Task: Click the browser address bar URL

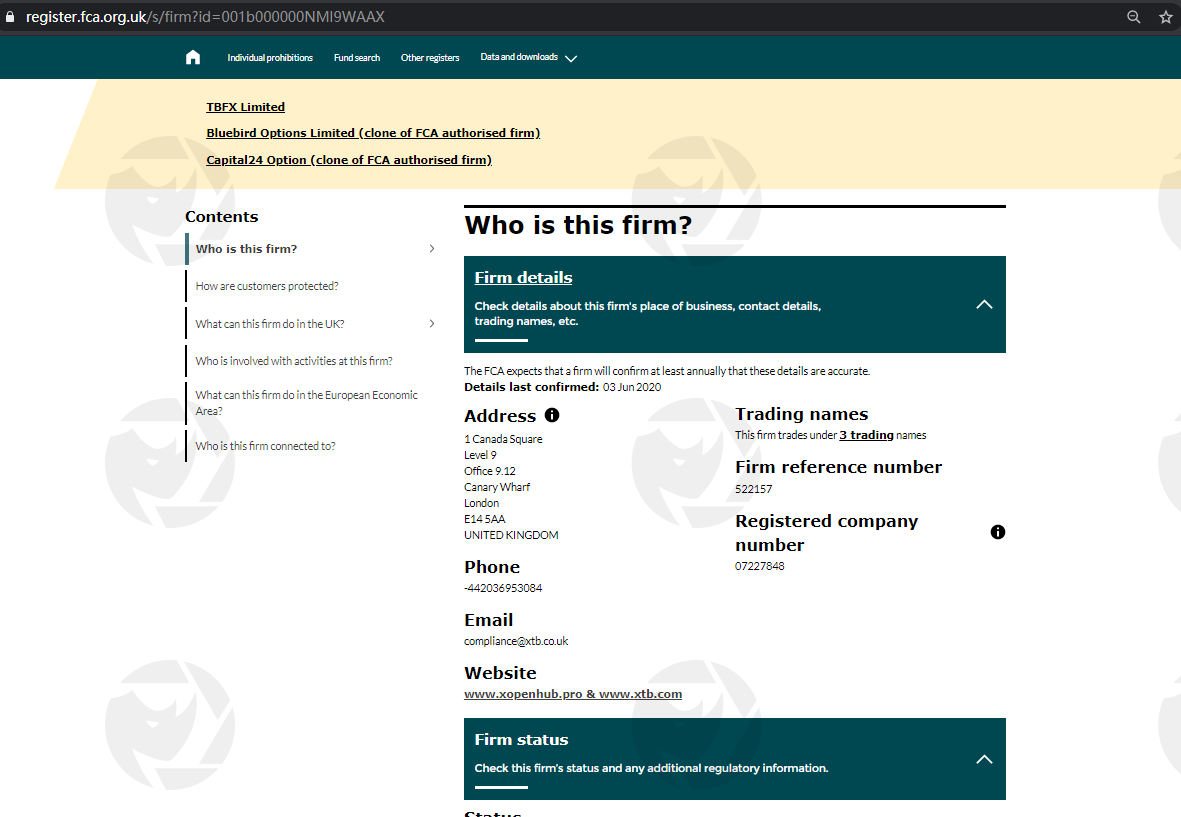Action: pos(205,17)
